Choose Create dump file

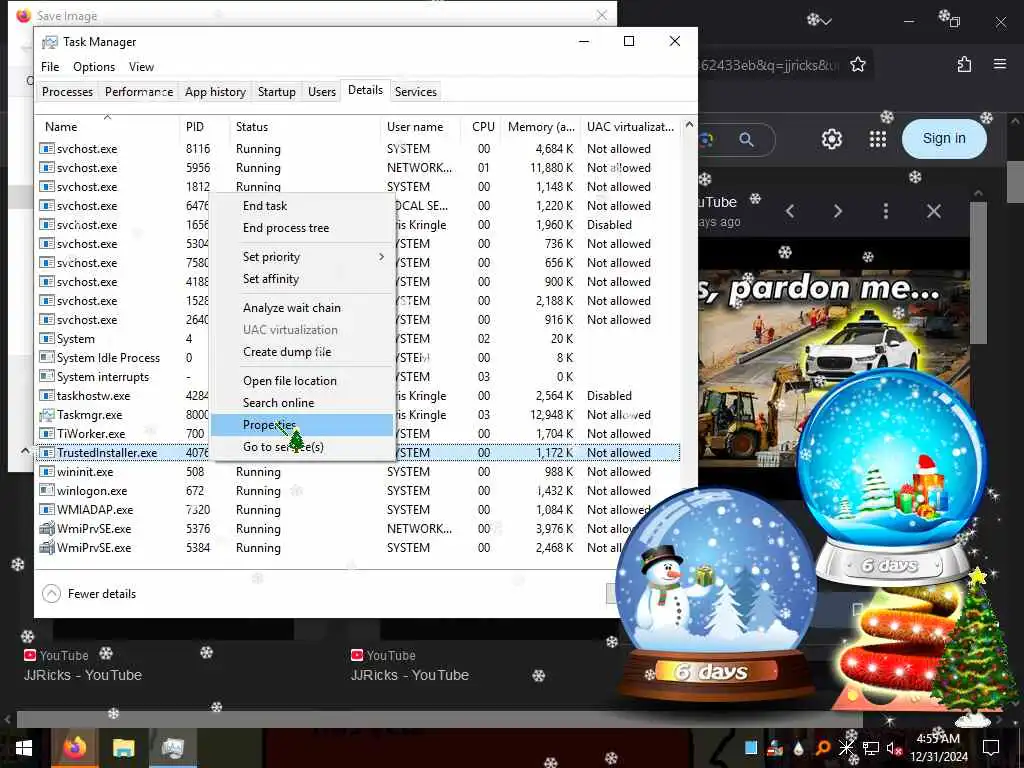click(287, 352)
